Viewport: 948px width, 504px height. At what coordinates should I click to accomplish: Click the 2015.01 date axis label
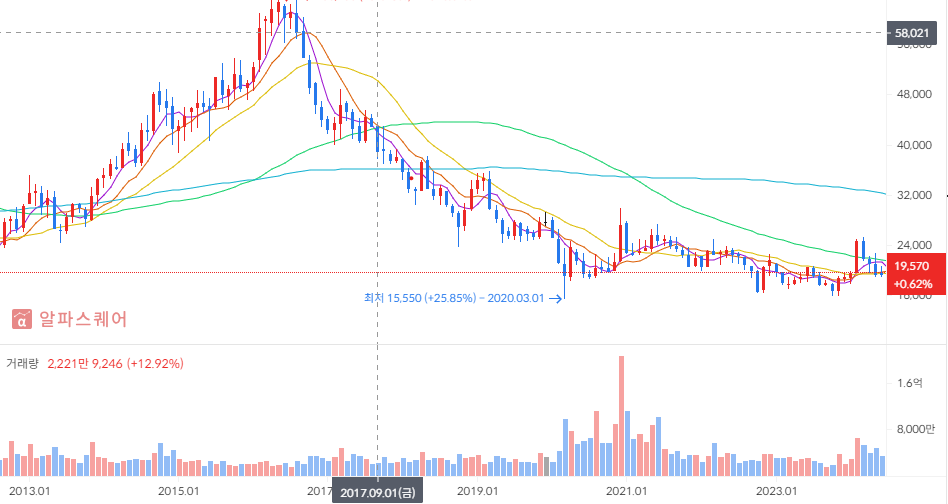coord(178,491)
